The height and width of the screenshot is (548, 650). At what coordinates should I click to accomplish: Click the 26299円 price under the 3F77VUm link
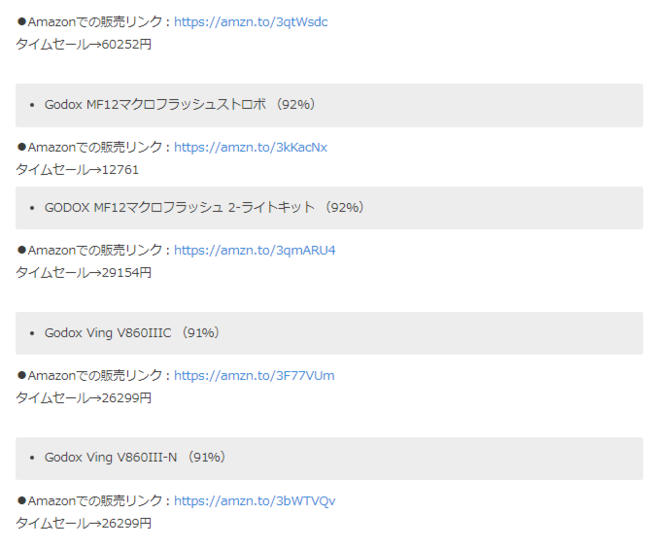pos(84,398)
